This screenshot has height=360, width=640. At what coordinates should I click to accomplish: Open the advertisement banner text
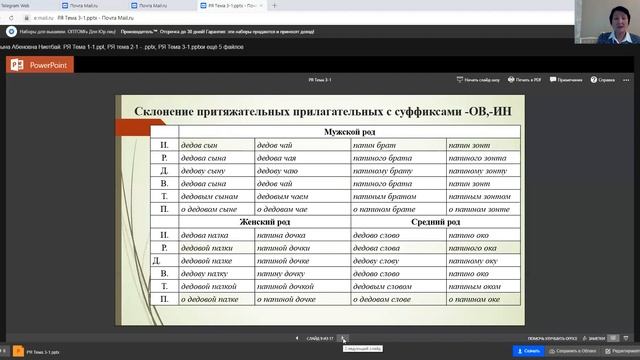(167, 31)
